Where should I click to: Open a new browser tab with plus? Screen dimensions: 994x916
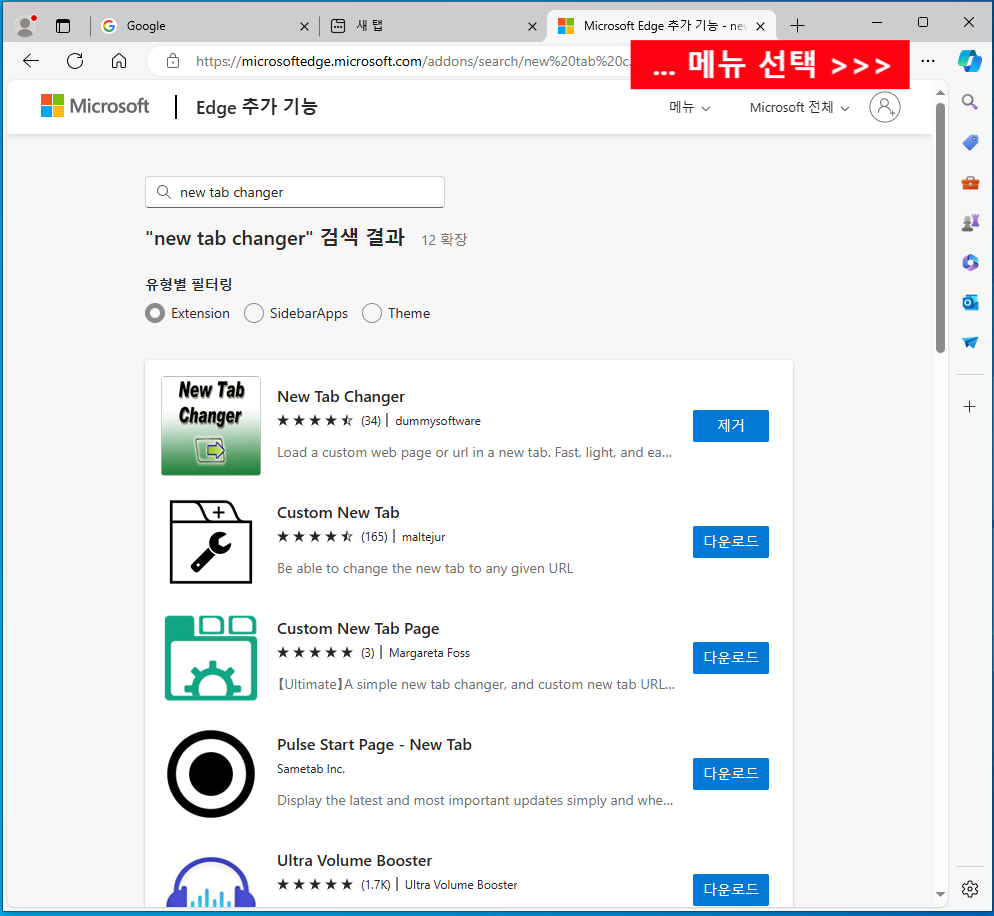(x=797, y=26)
